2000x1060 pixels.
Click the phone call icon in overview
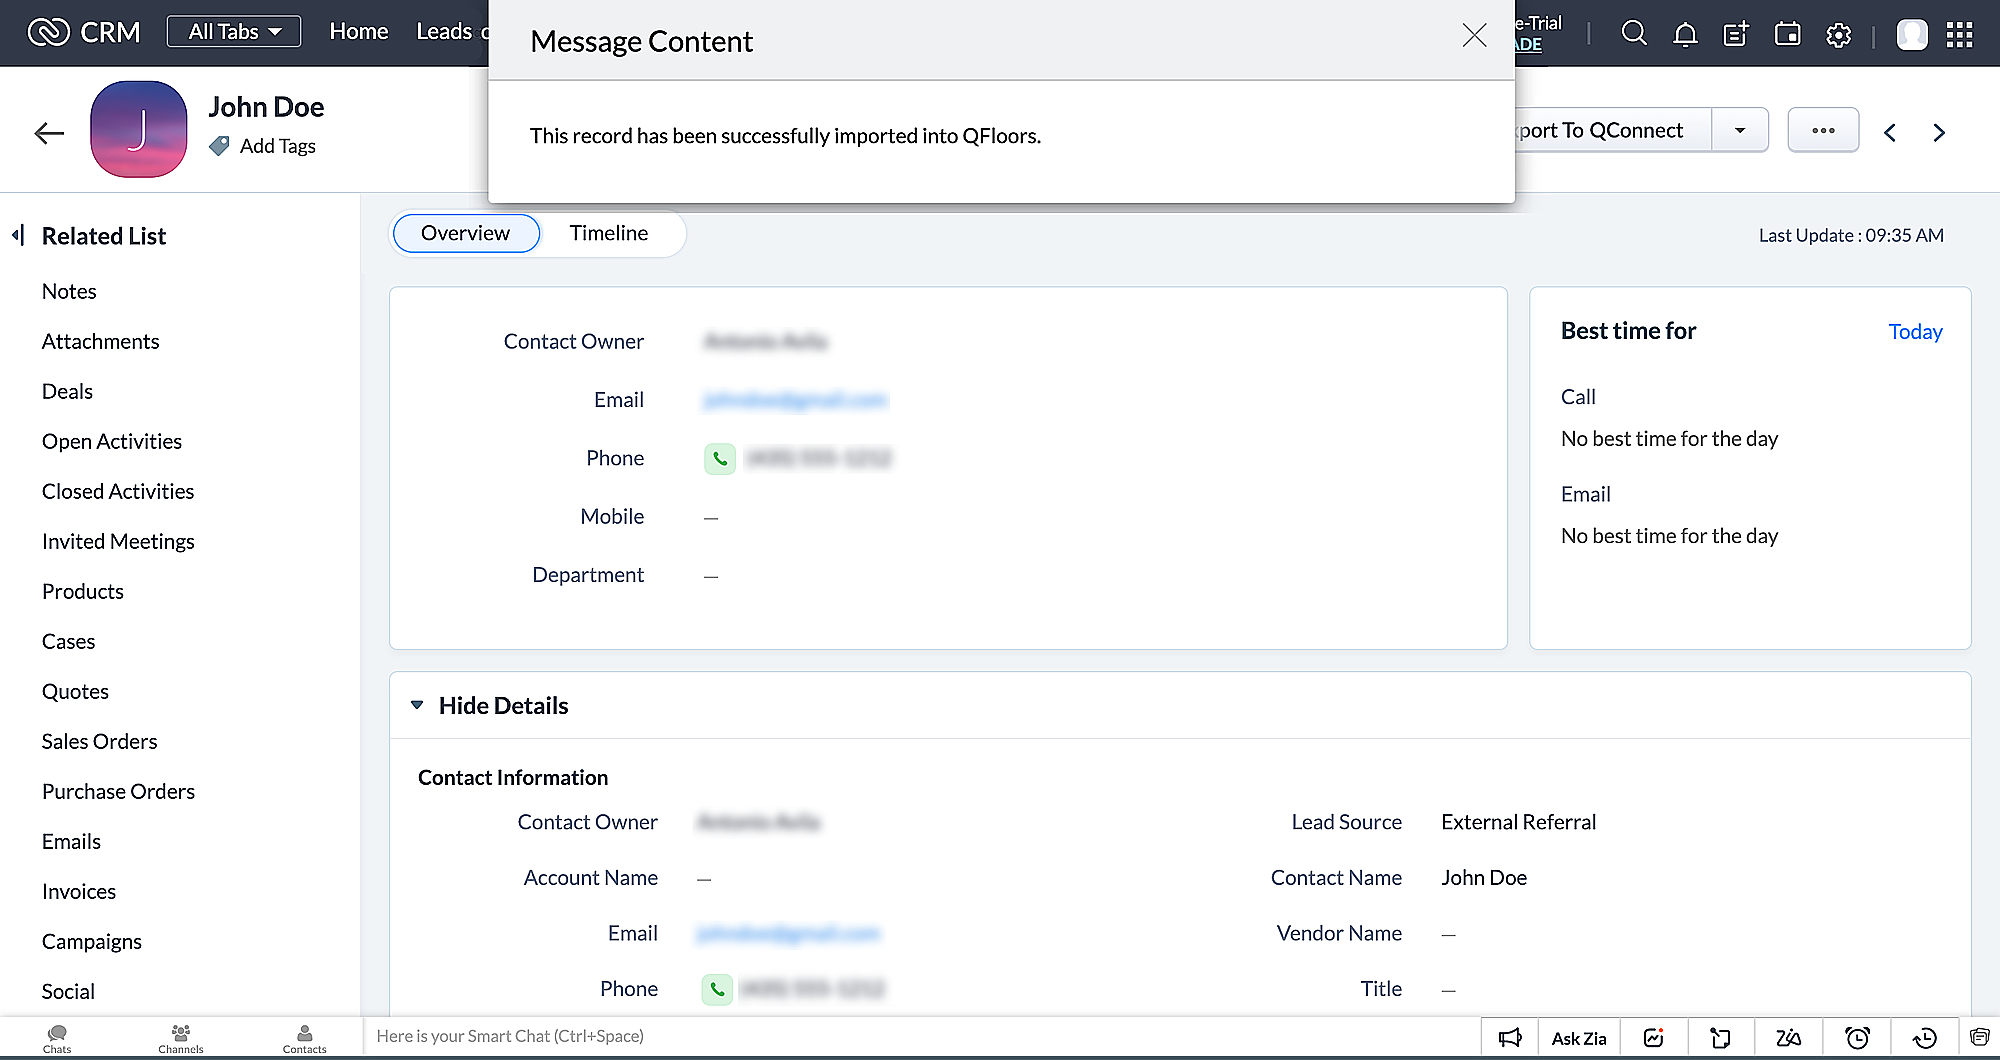click(720, 459)
